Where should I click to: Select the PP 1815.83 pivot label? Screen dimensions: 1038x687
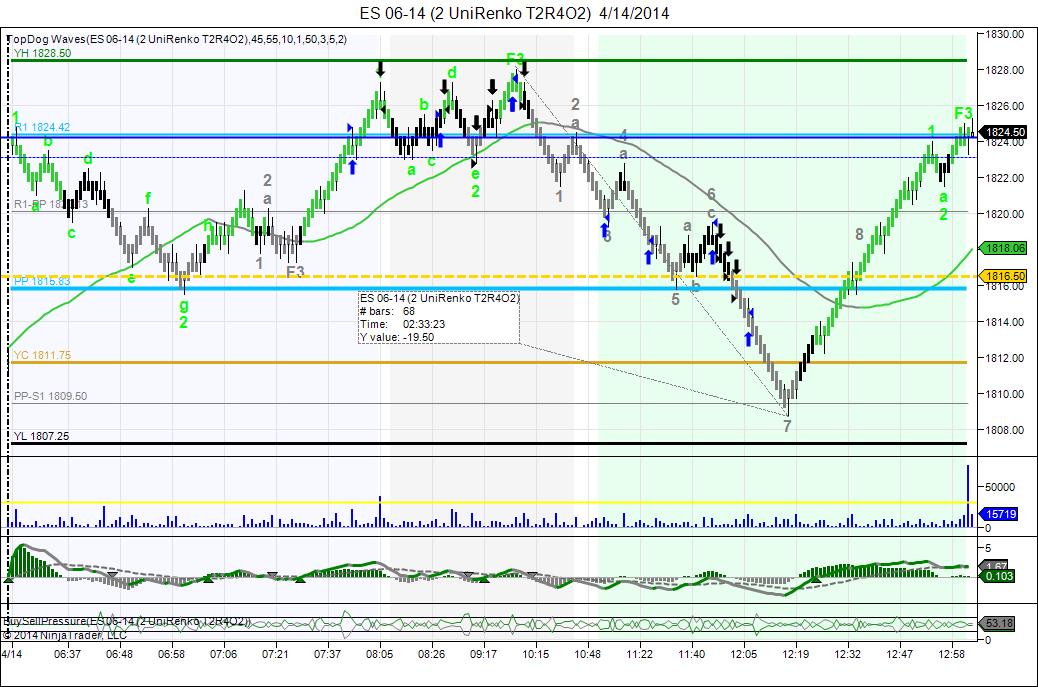(x=42, y=281)
